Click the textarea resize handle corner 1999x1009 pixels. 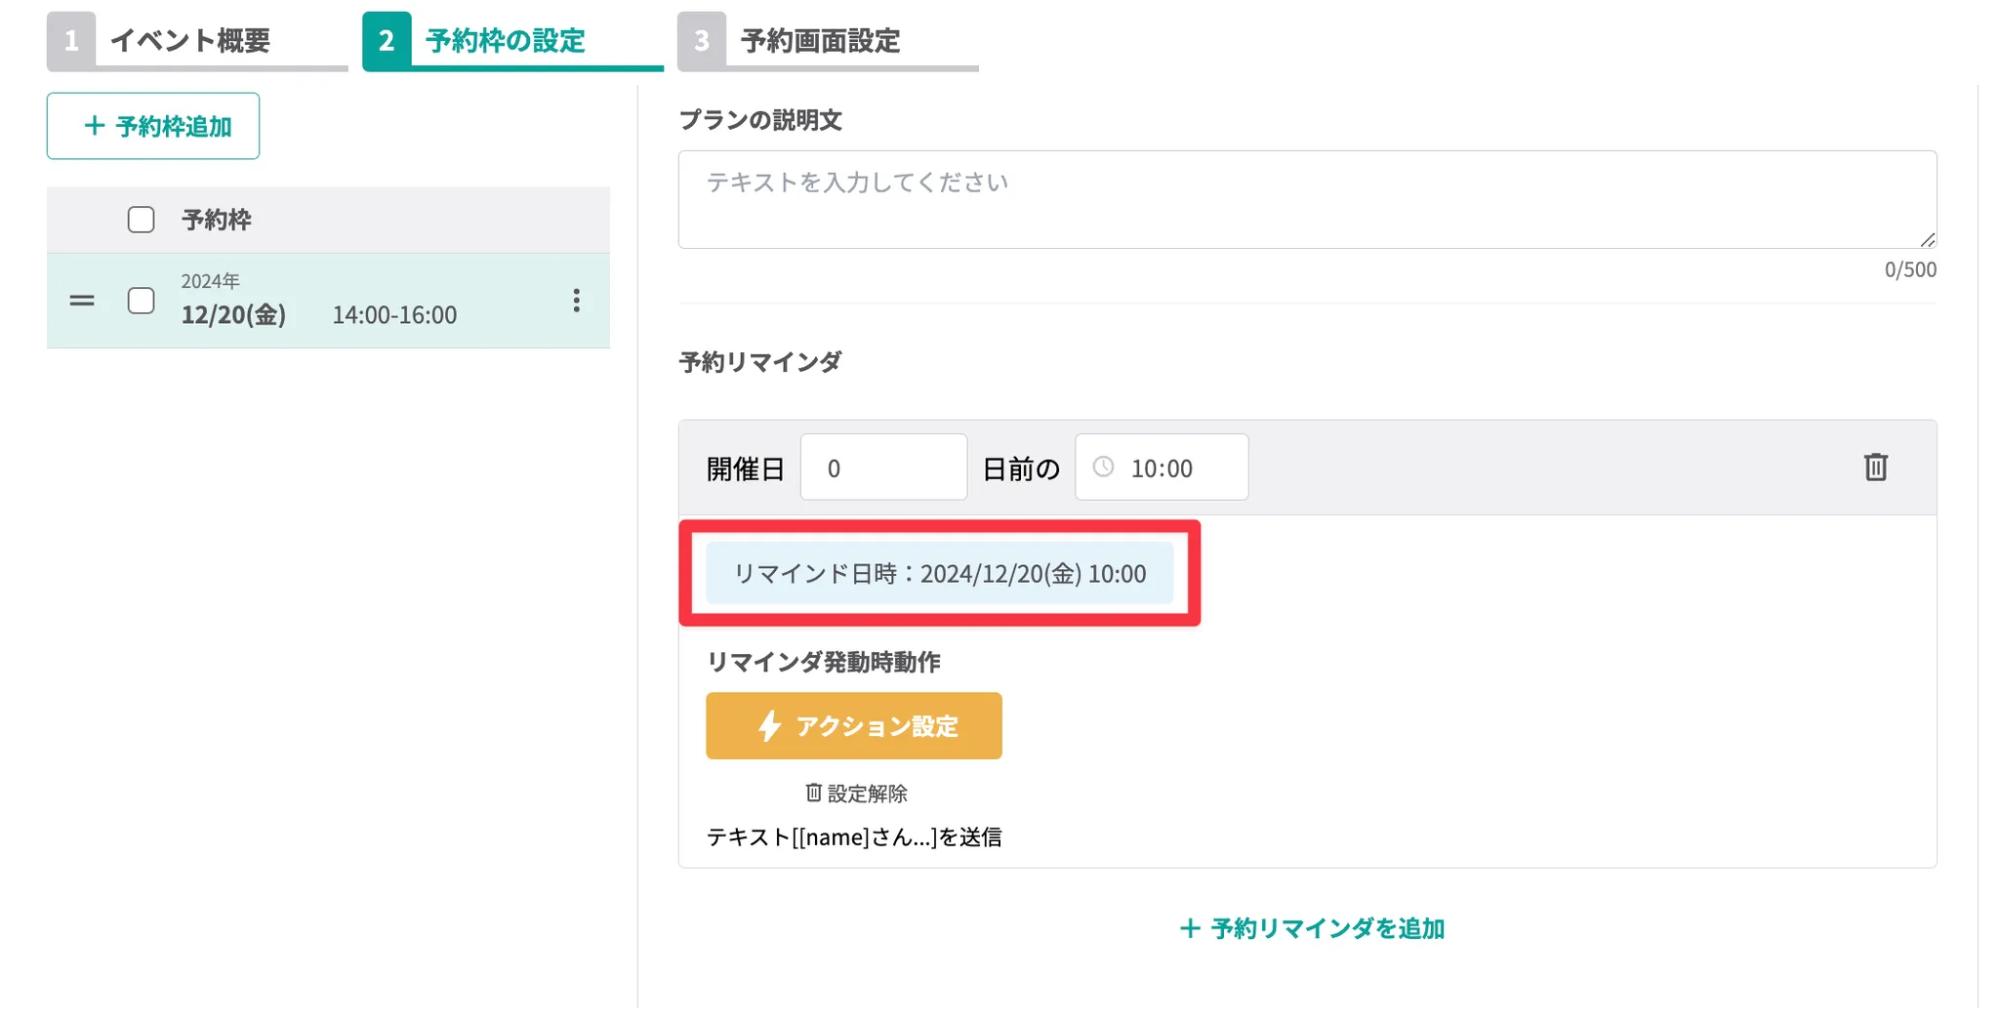tap(1928, 240)
